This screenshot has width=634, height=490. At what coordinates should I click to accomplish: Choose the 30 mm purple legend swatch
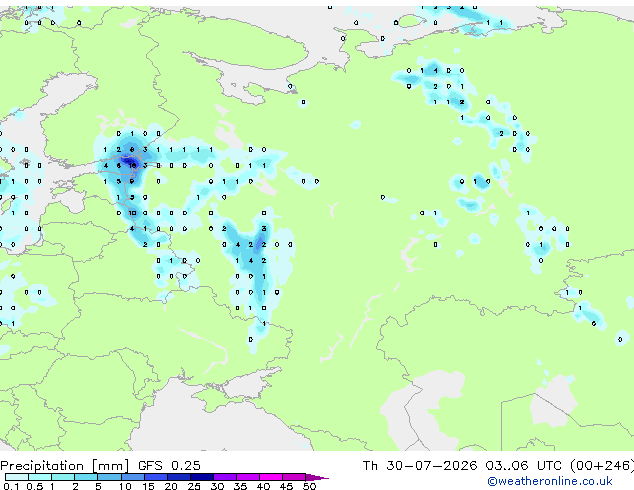tap(225, 477)
